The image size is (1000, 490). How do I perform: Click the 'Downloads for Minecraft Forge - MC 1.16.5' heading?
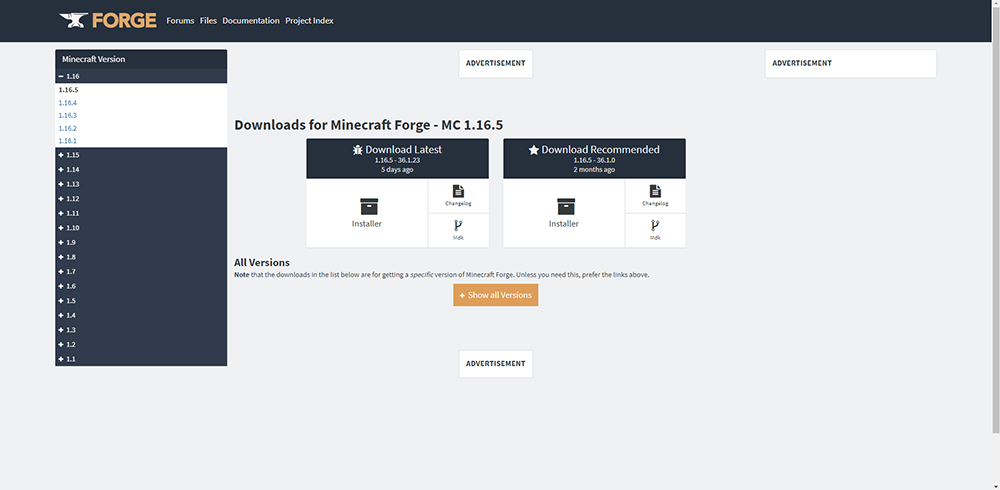(369, 124)
